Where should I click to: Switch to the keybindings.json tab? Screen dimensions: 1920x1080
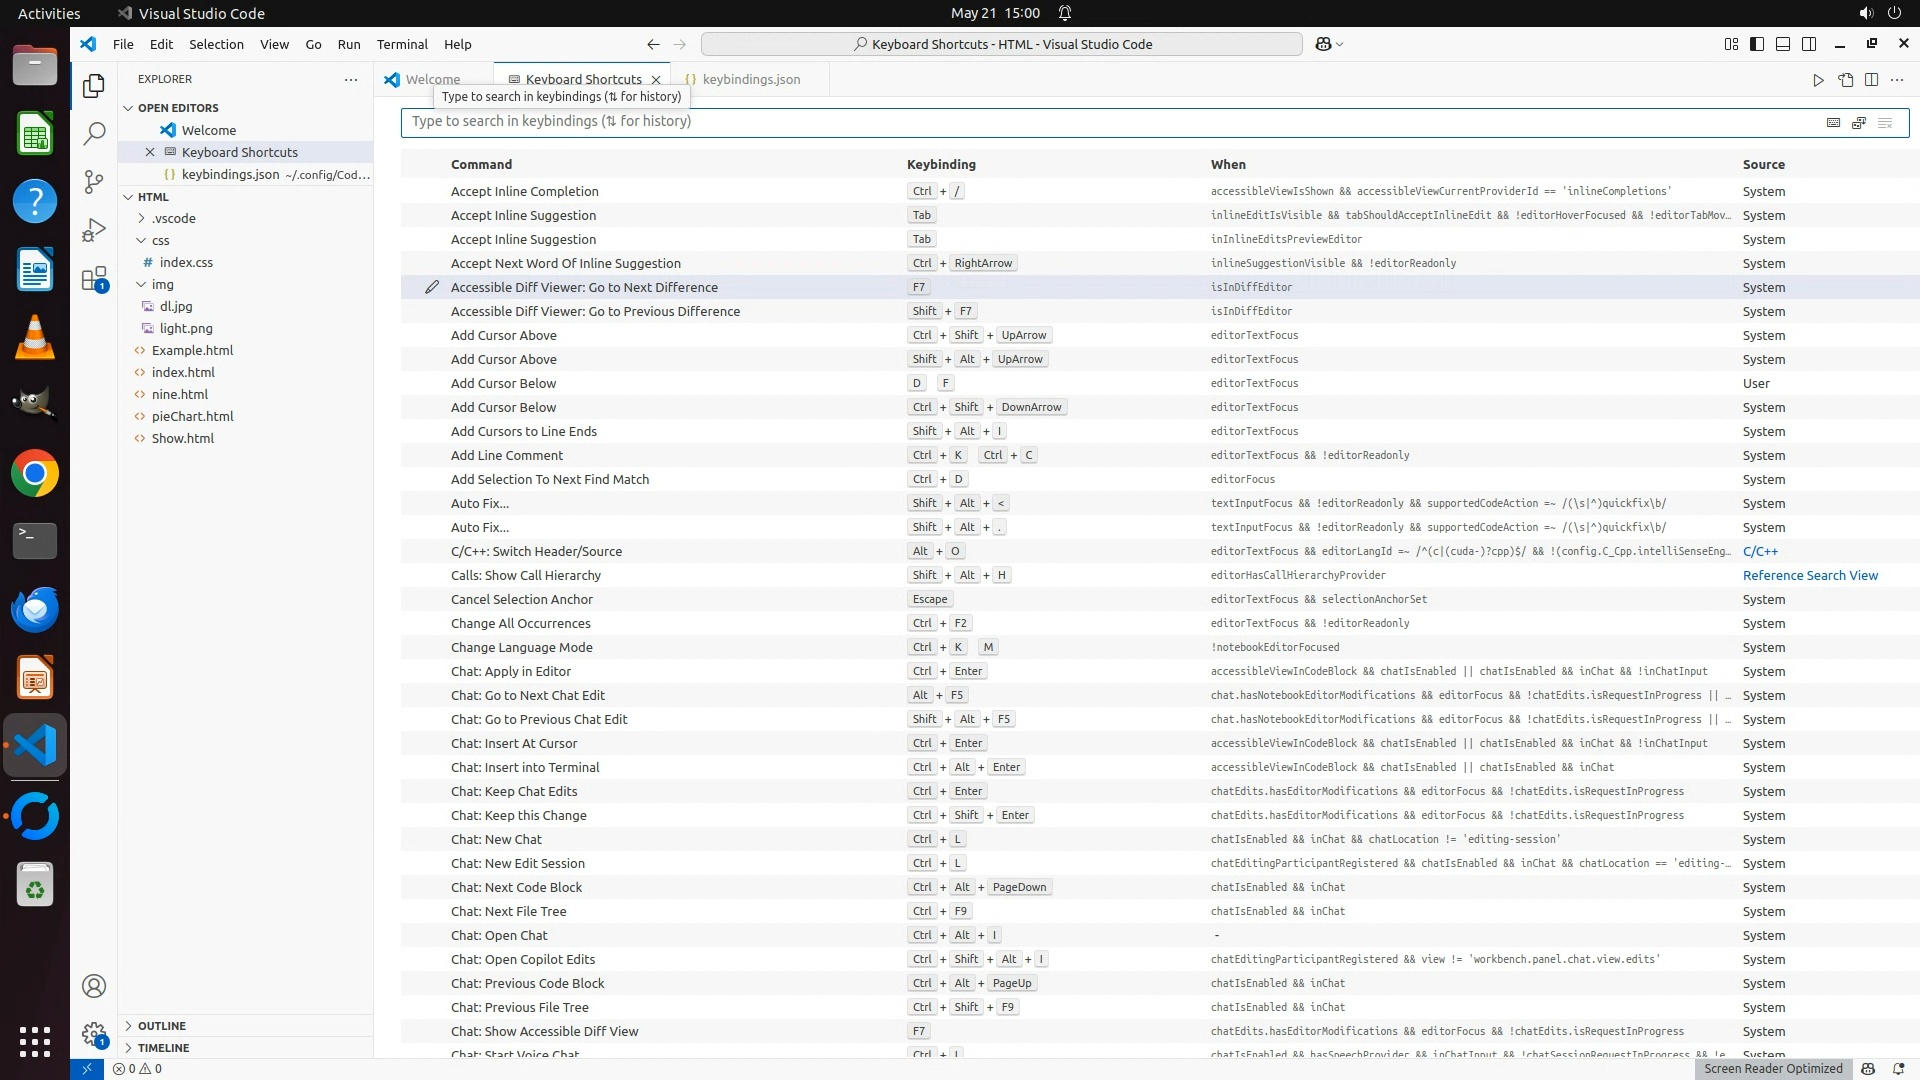pyautogui.click(x=750, y=80)
